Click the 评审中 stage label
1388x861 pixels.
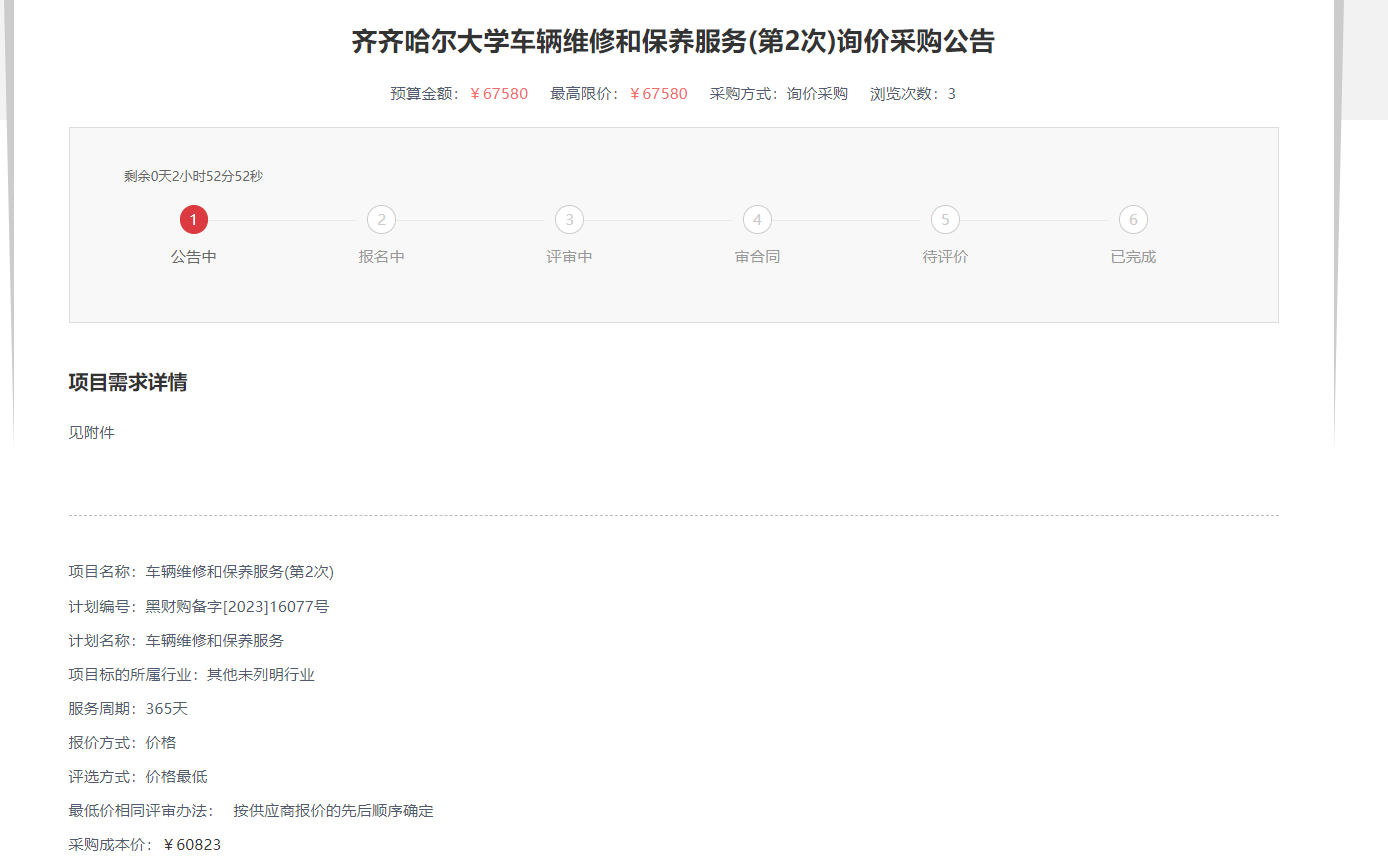[x=569, y=257]
